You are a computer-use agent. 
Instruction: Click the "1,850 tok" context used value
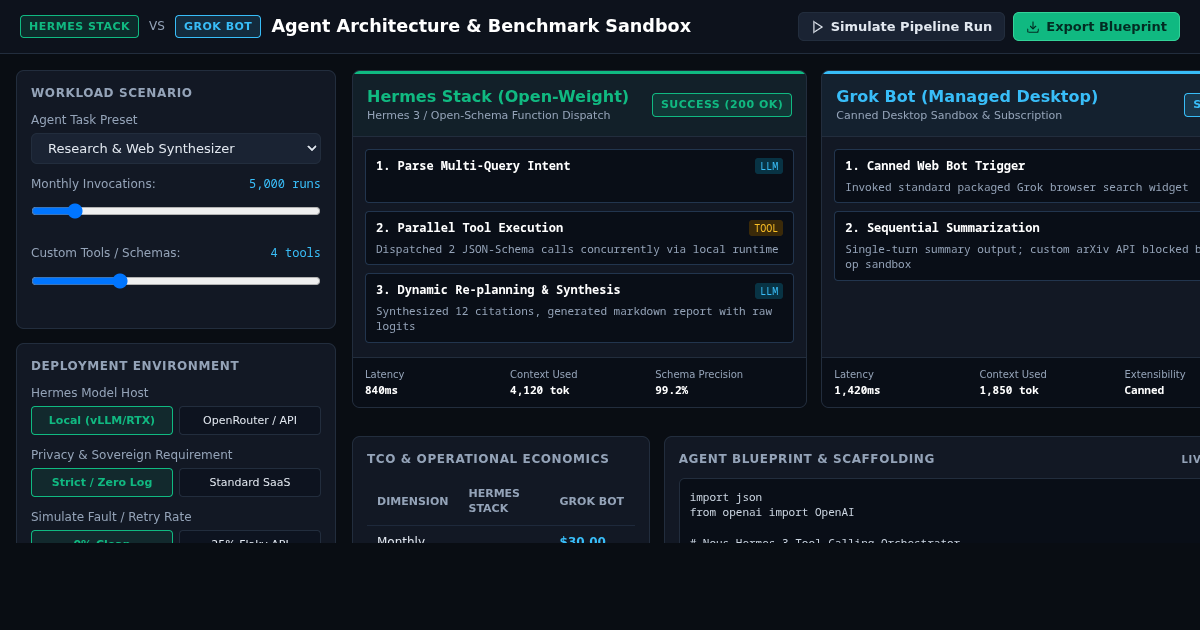click(x=1009, y=391)
